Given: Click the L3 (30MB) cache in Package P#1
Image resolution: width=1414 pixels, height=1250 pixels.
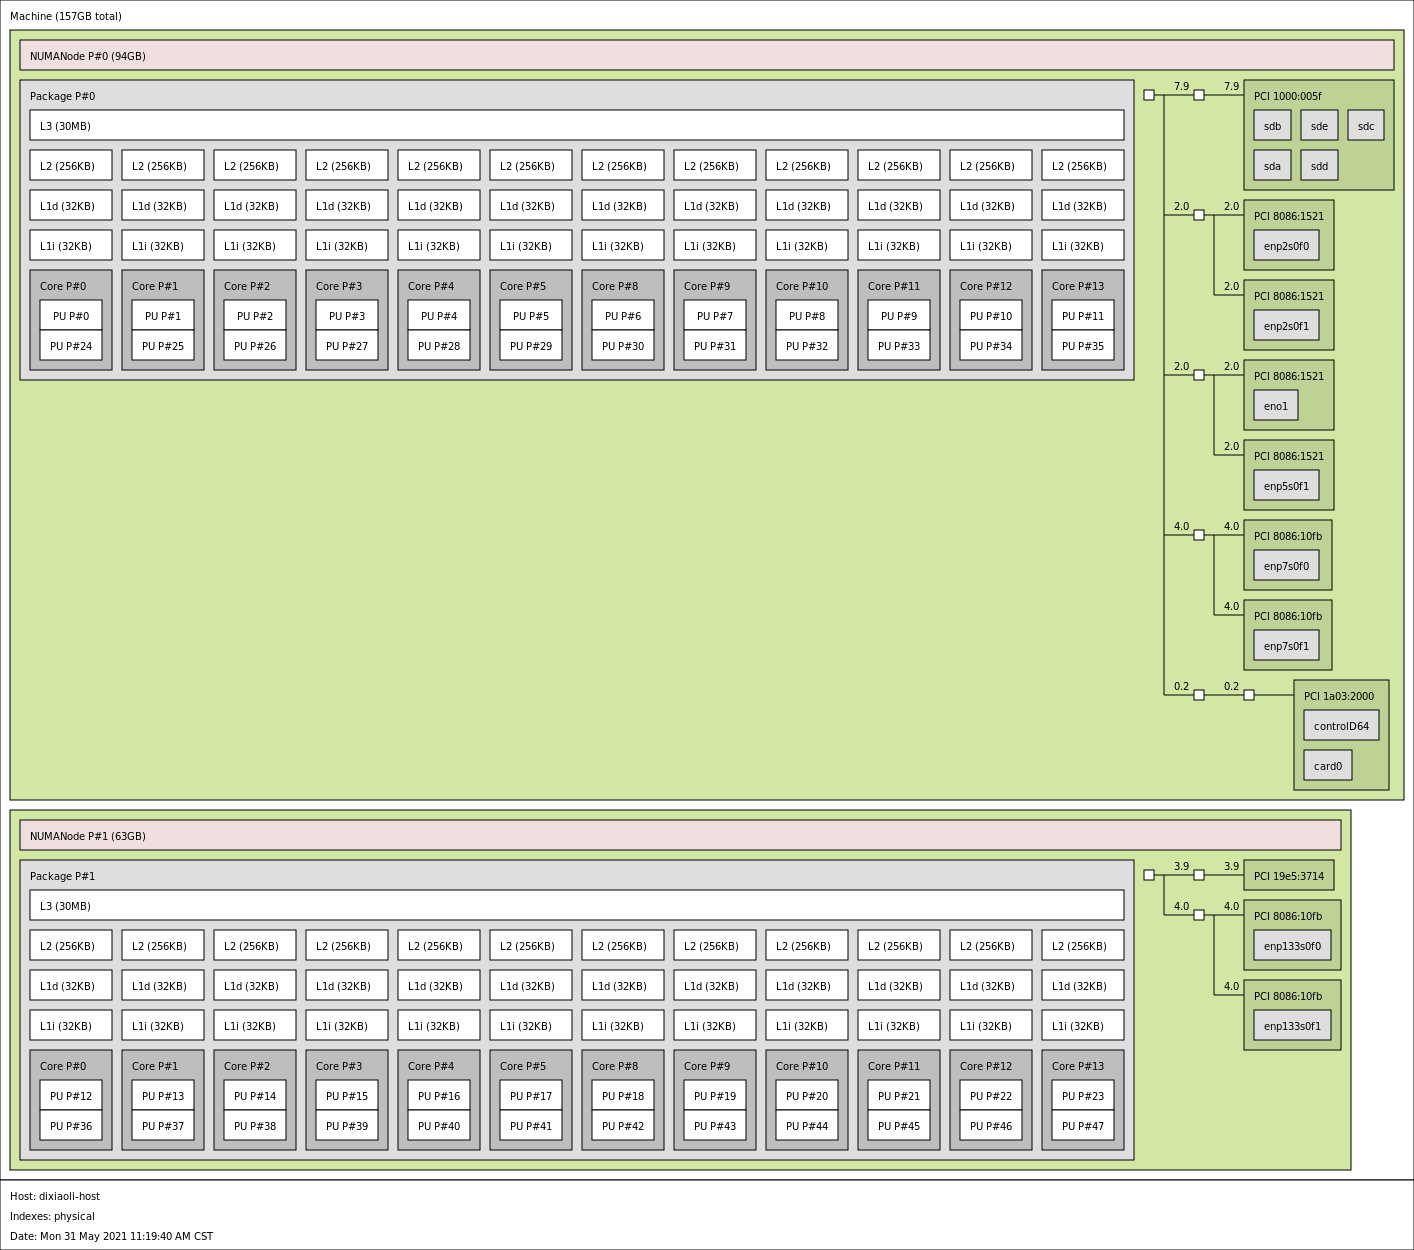Looking at the screenshot, I should (x=576, y=906).
